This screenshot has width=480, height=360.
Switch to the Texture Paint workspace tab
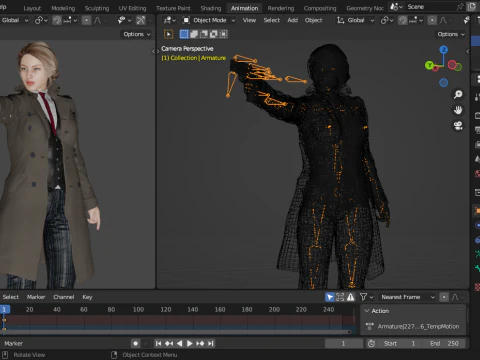pos(173,8)
